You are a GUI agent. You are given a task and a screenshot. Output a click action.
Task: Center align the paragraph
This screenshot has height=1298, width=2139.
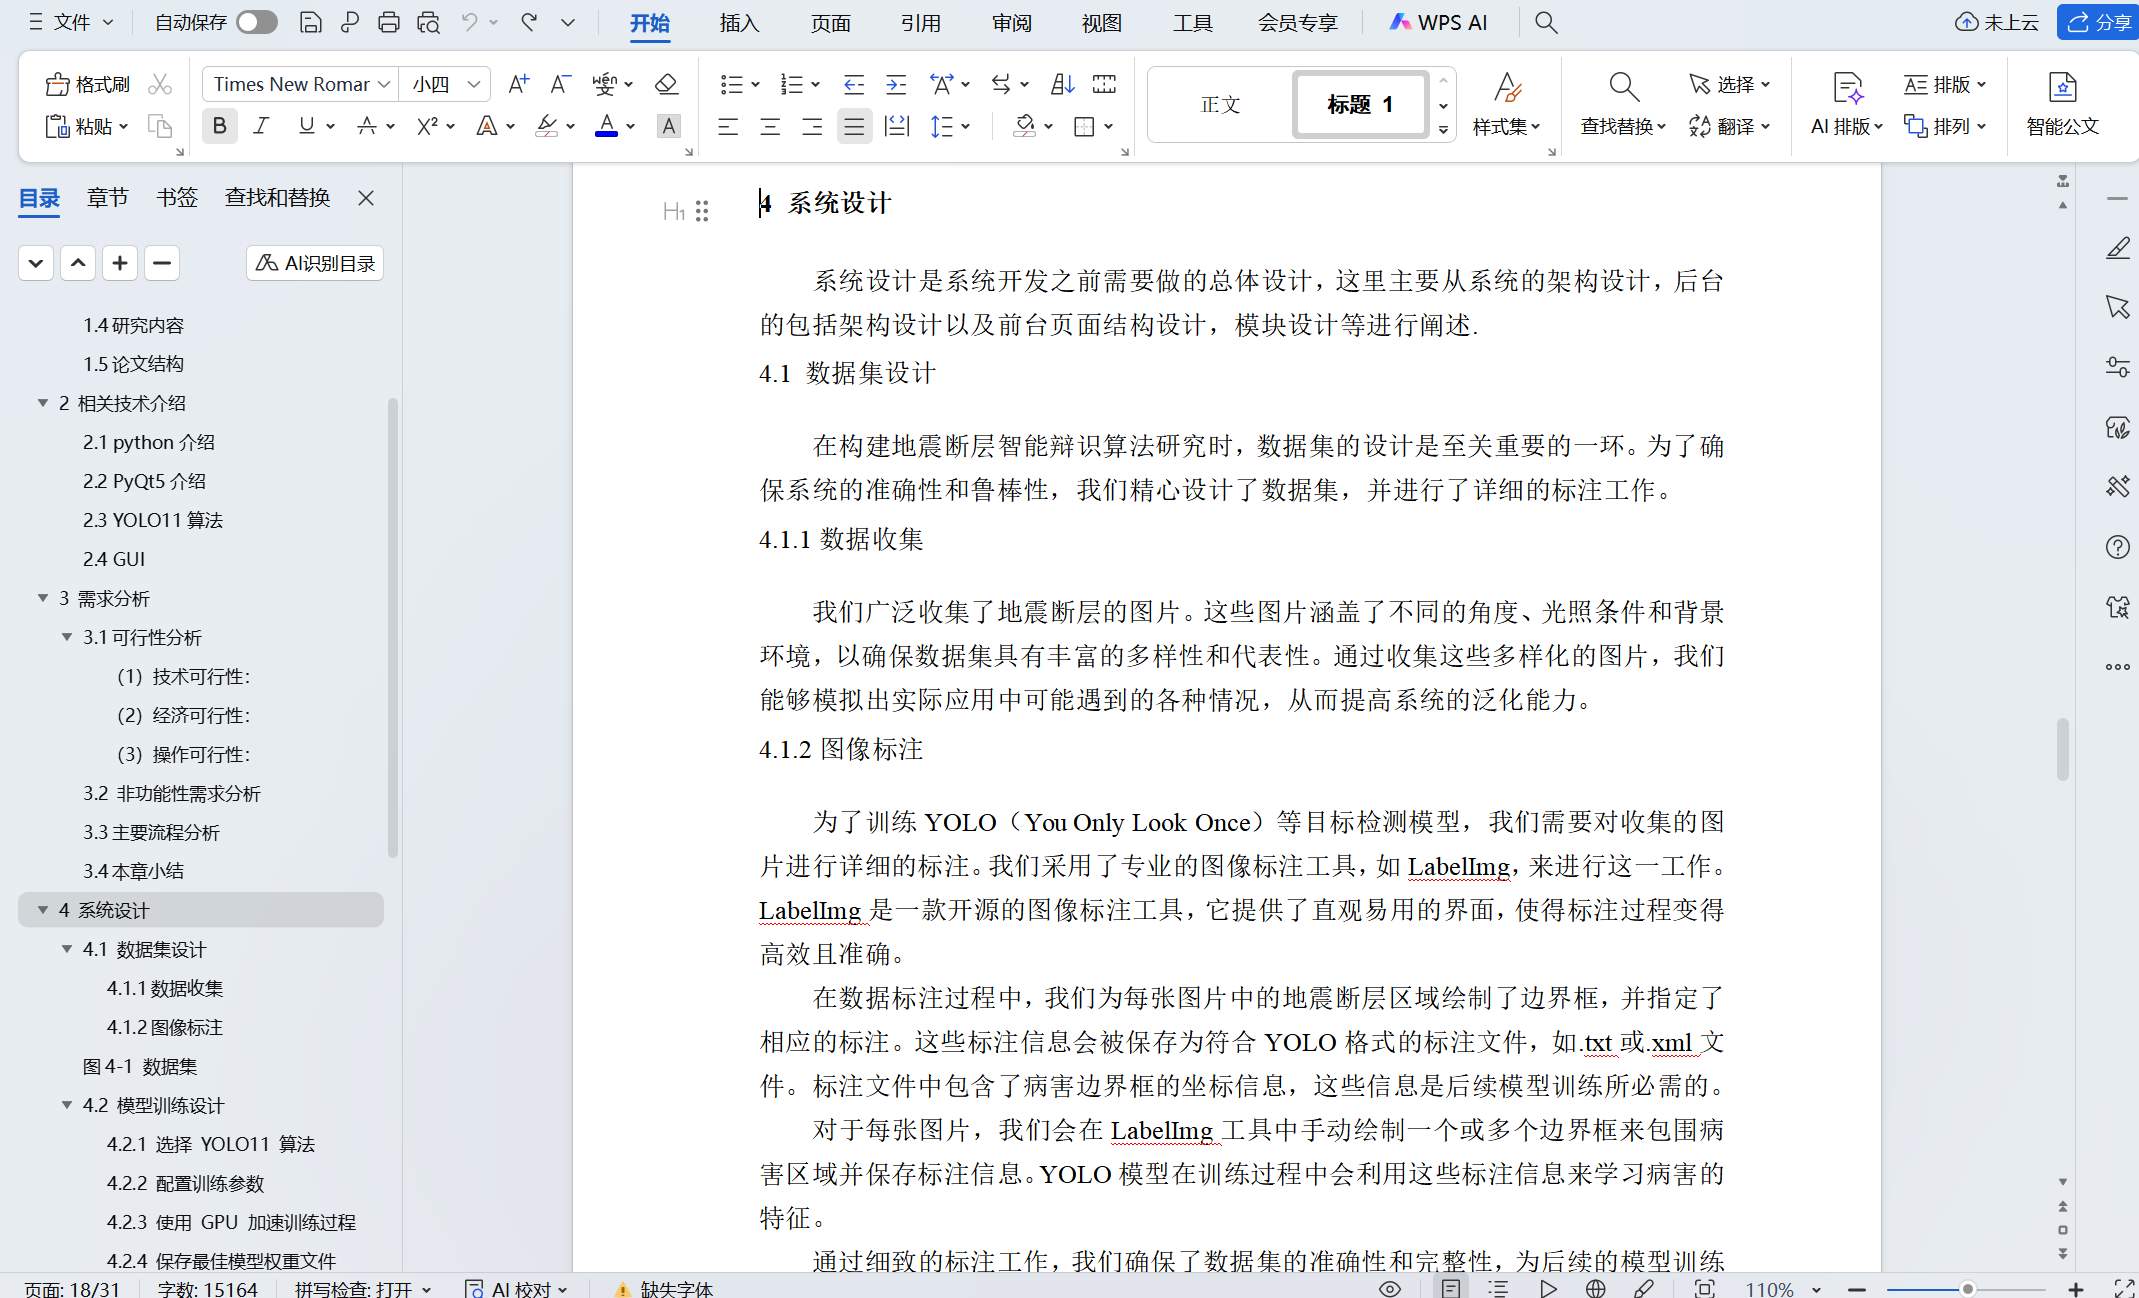[770, 126]
